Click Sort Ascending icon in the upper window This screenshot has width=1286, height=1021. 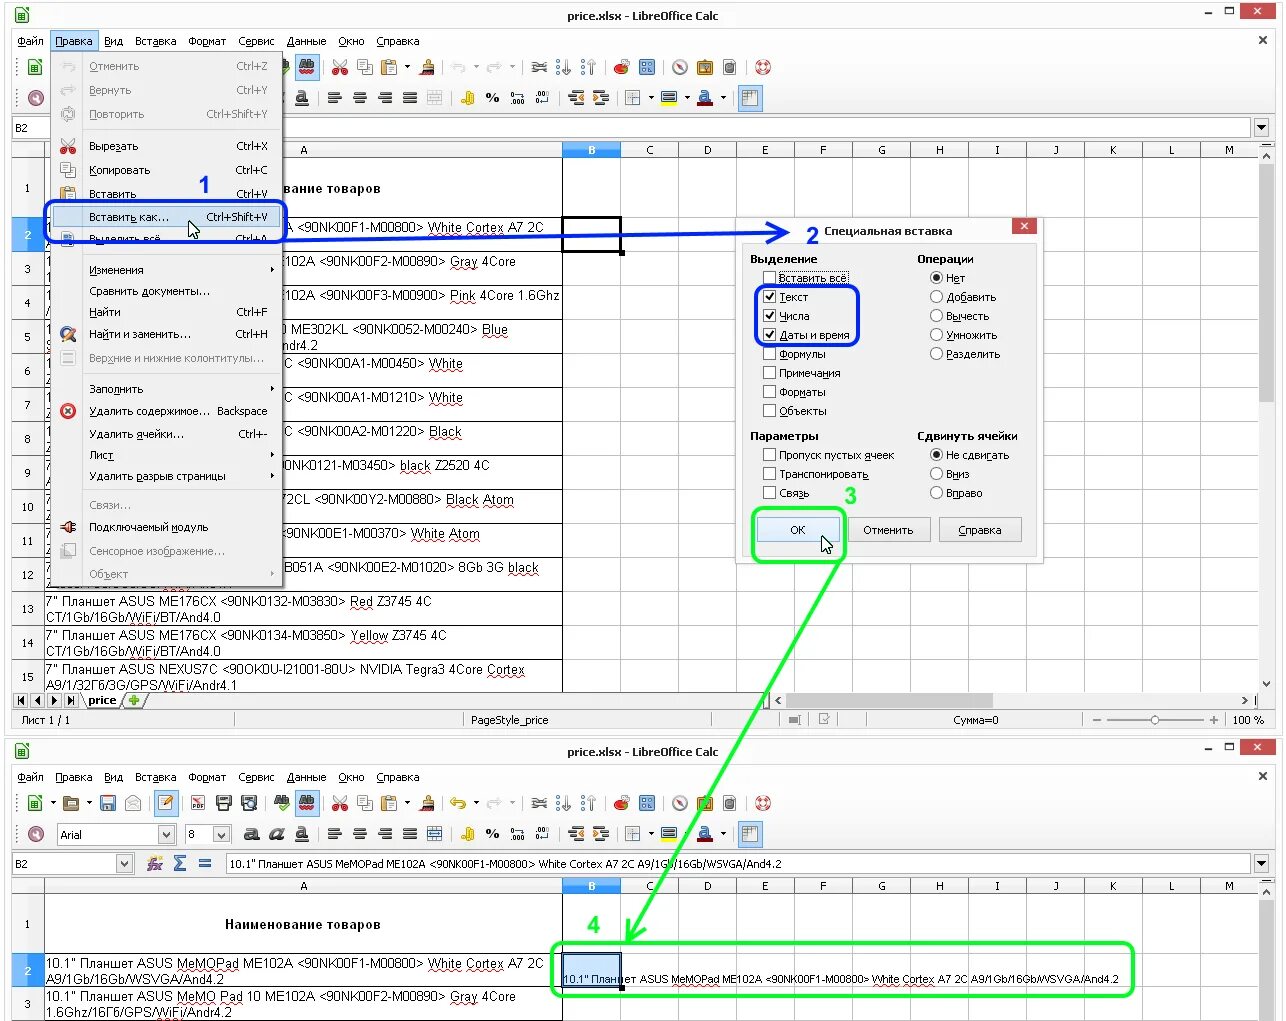click(x=564, y=67)
